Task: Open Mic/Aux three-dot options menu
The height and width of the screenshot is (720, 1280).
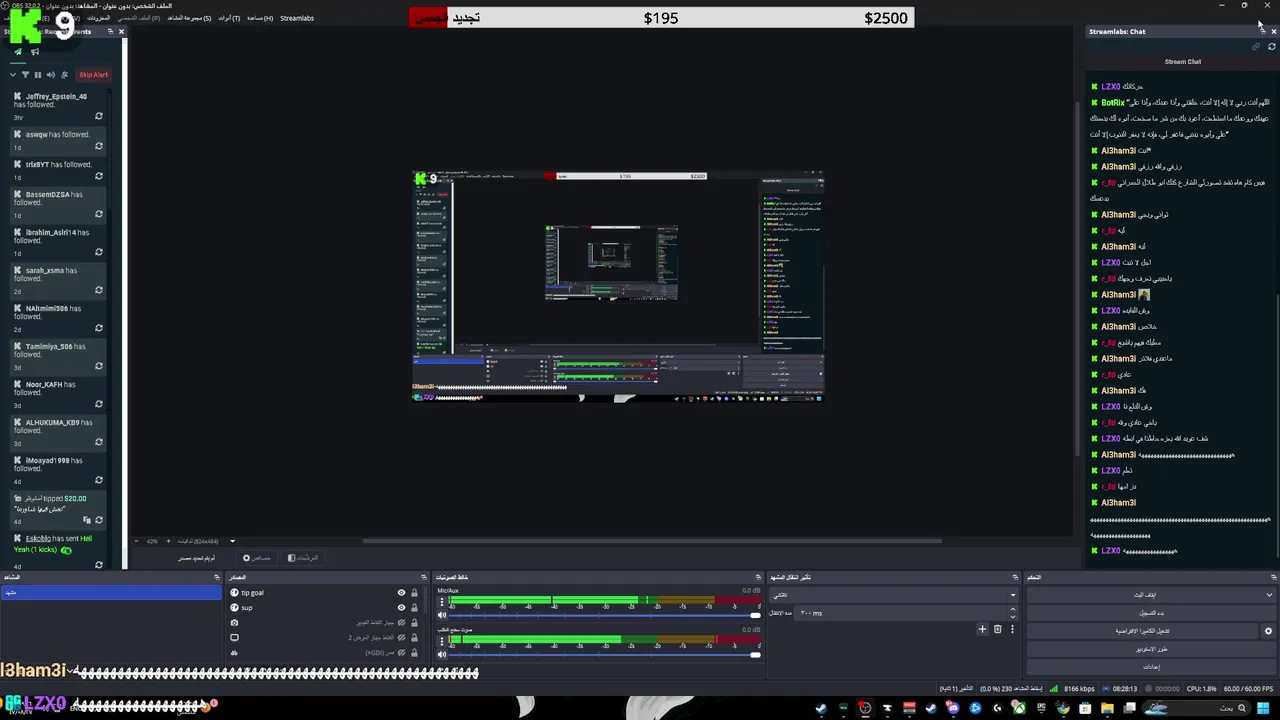Action: click(442, 601)
